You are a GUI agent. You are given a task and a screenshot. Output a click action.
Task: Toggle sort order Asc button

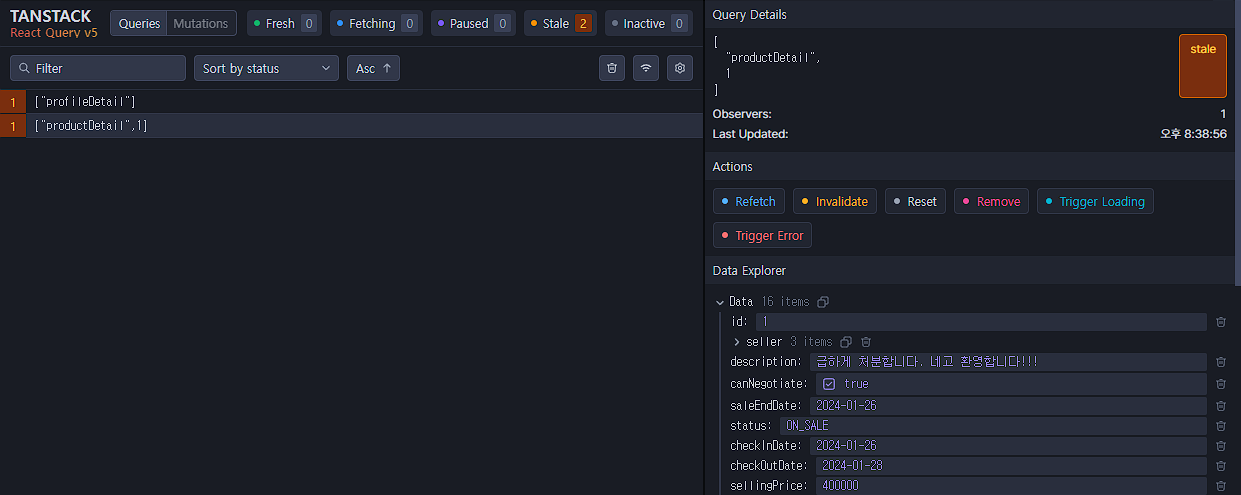click(374, 68)
